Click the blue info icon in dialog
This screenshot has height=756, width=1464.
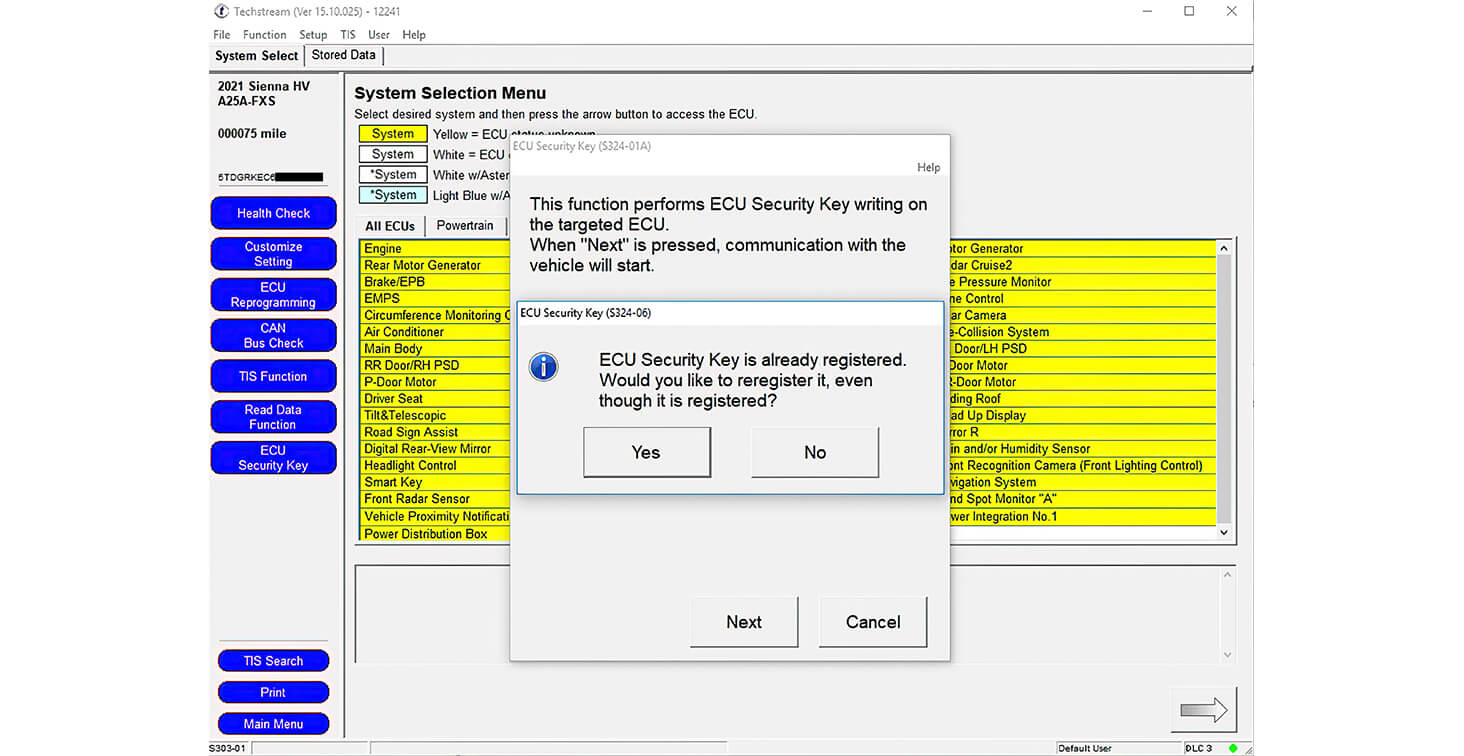(543, 367)
